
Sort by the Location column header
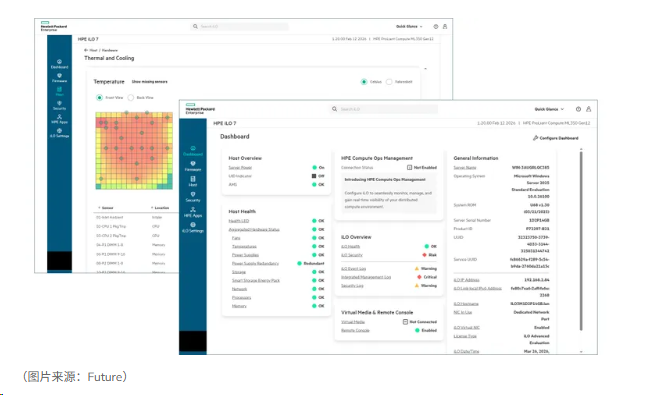coord(160,208)
